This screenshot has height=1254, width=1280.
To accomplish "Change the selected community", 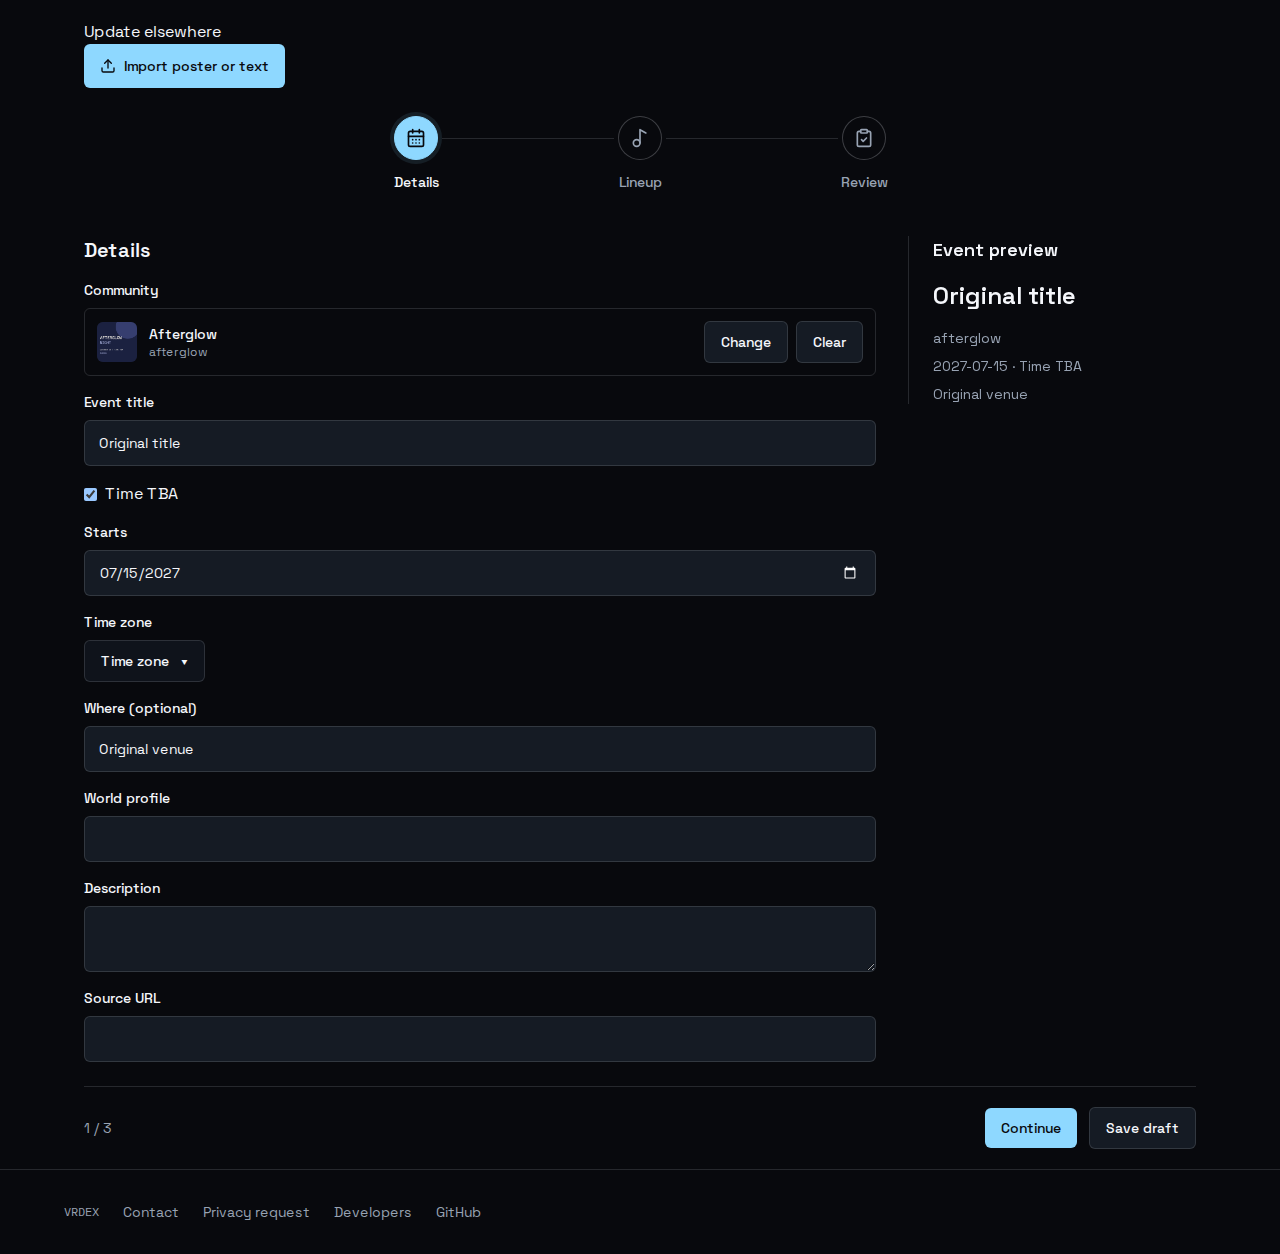I will 746,342.
